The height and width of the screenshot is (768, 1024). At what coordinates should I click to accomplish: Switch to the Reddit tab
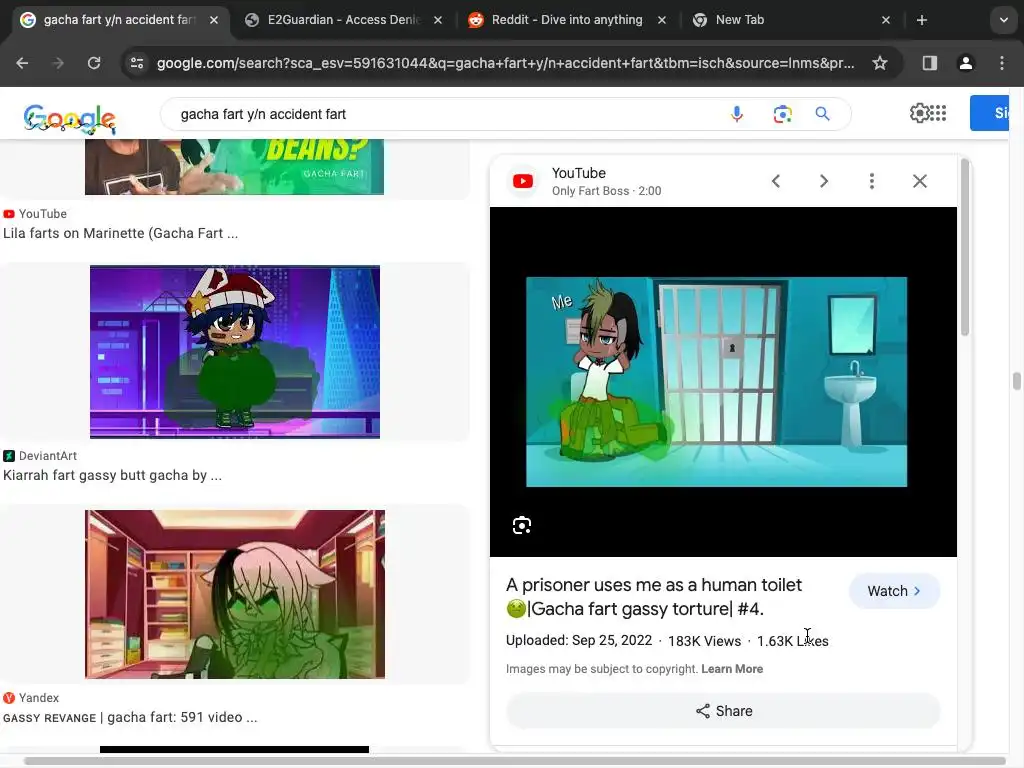pos(566,20)
